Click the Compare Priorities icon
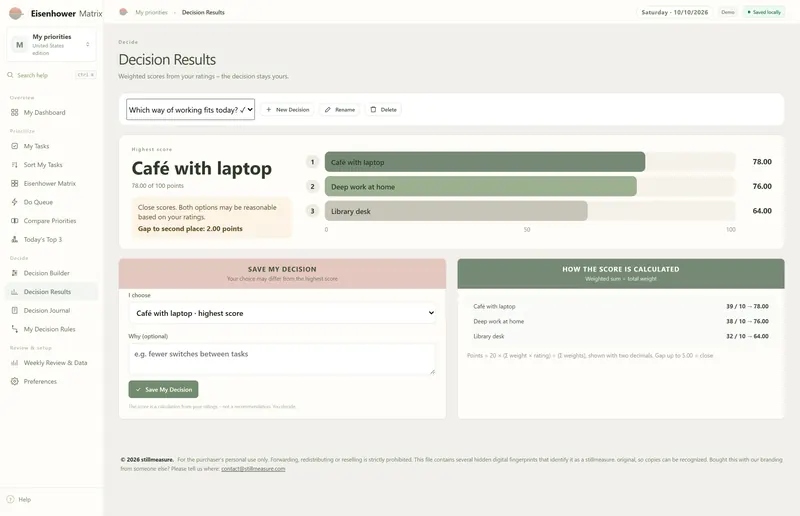Image resolution: width=800 pixels, height=516 pixels. pos(14,221)
